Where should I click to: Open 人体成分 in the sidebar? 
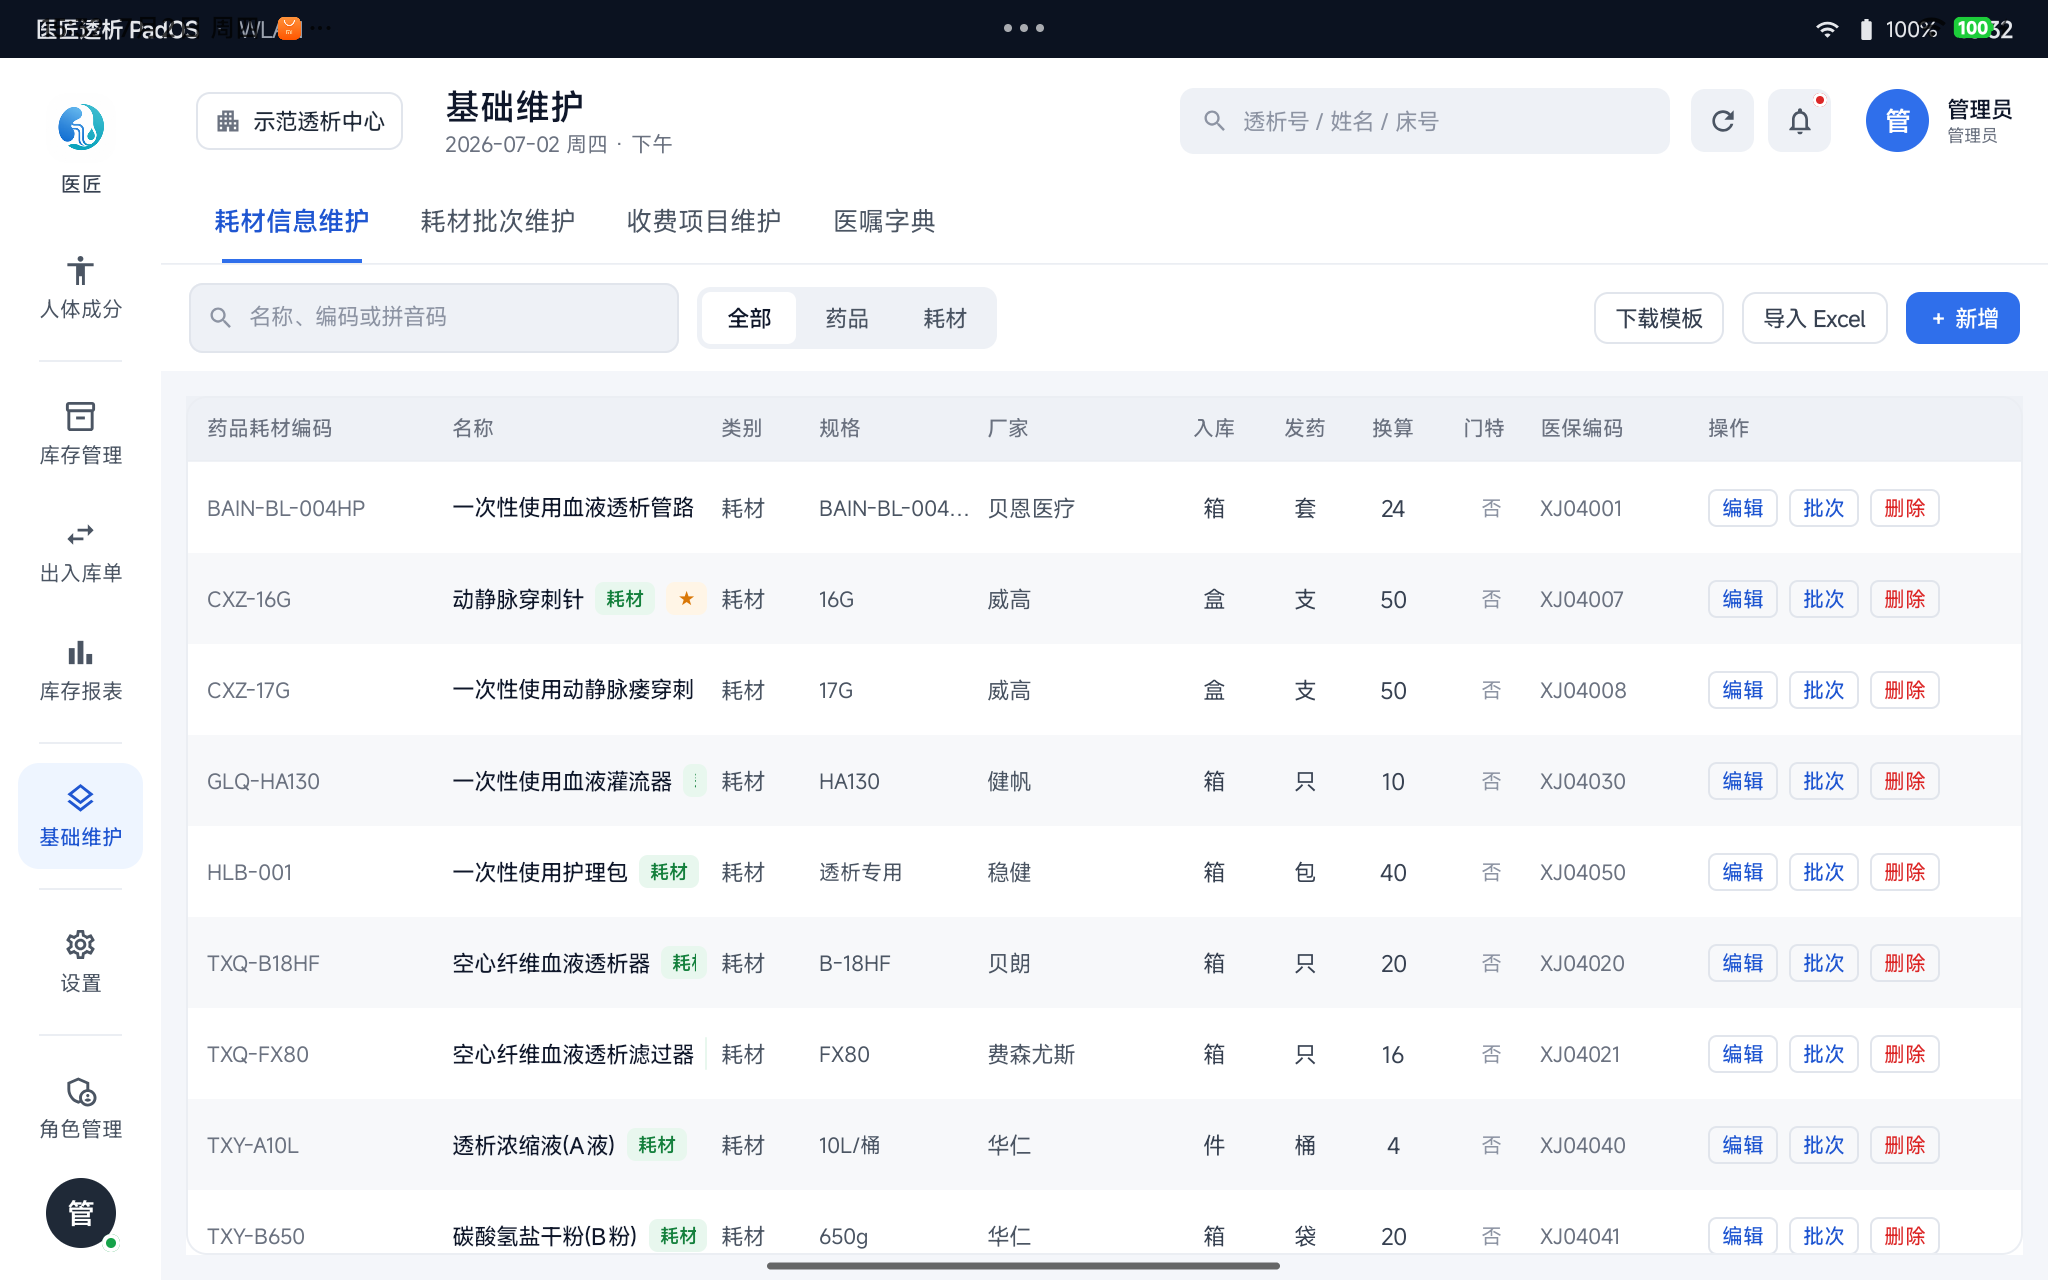pyautogui.click(x=80, y=288)
